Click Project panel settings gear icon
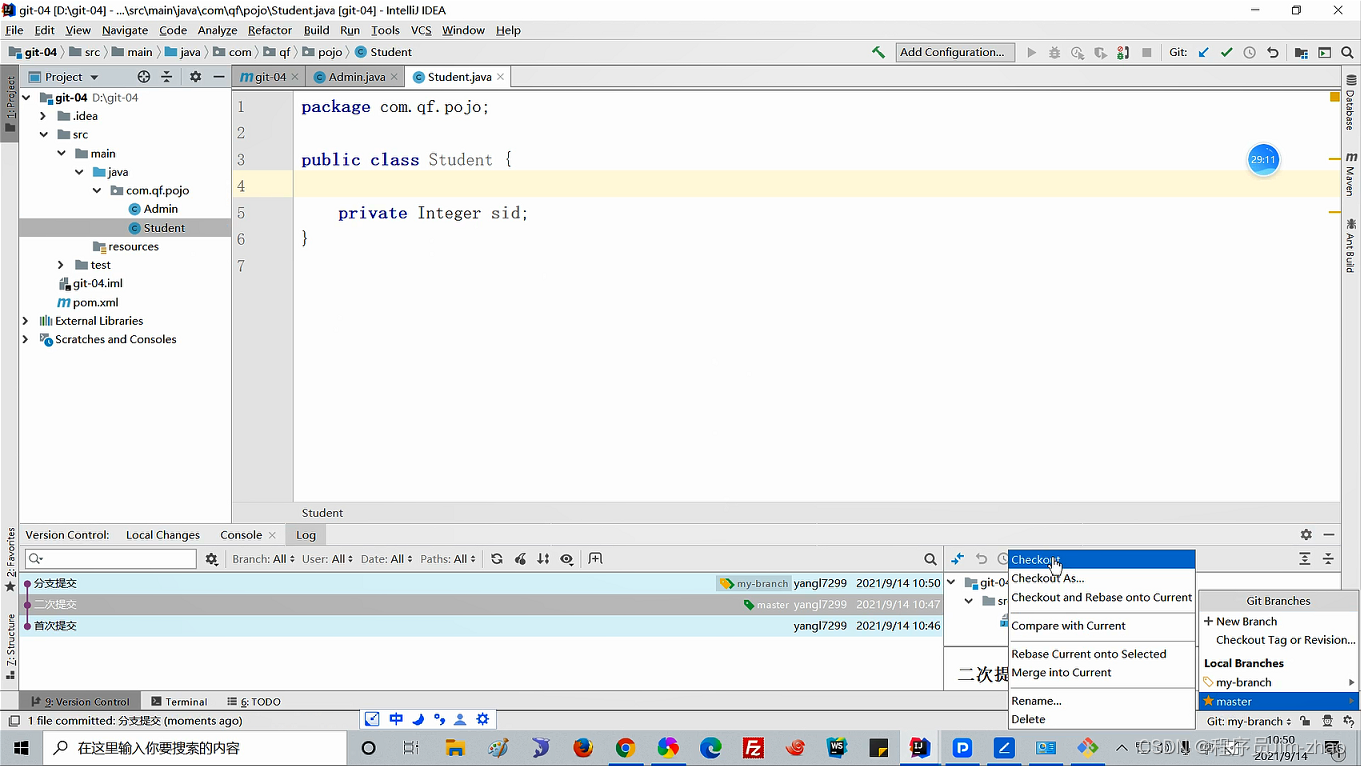 pyautogui.click(x=195, y=77)
